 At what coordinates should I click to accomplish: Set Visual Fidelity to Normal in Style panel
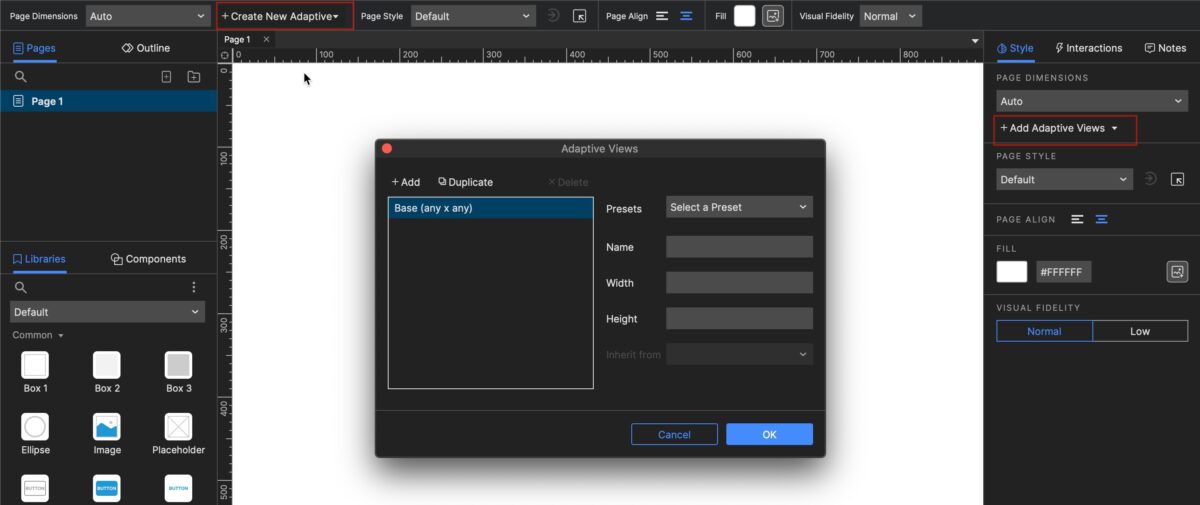[x=1044, y=331]
